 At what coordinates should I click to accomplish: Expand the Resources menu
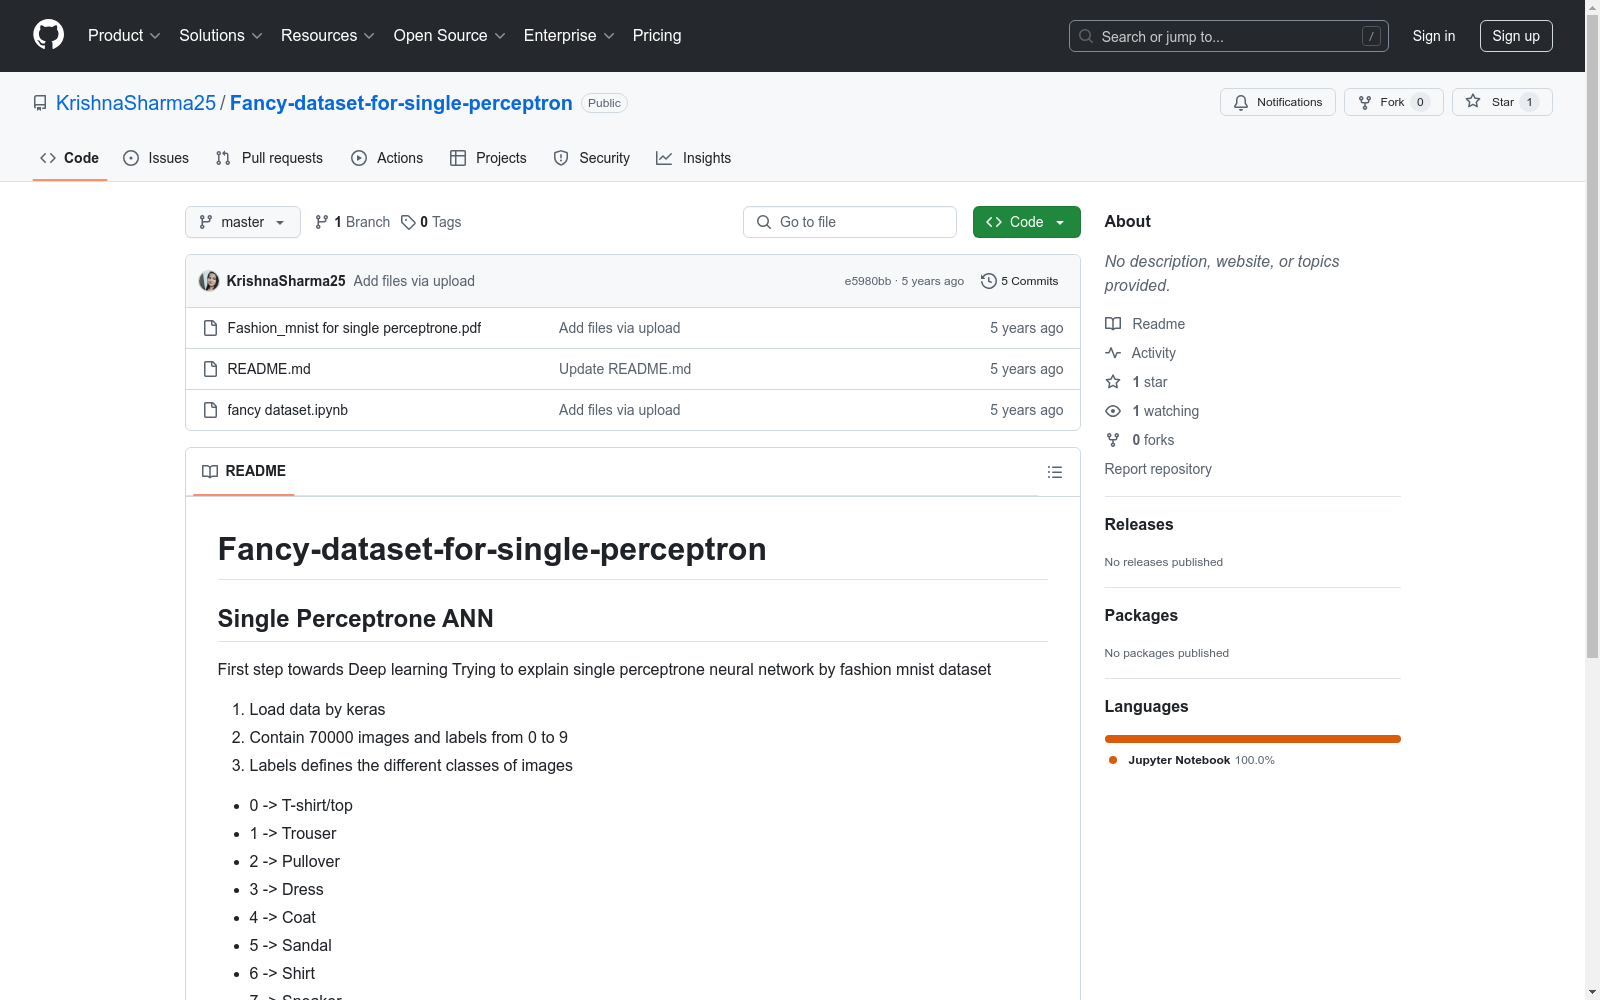coord(328,36)
